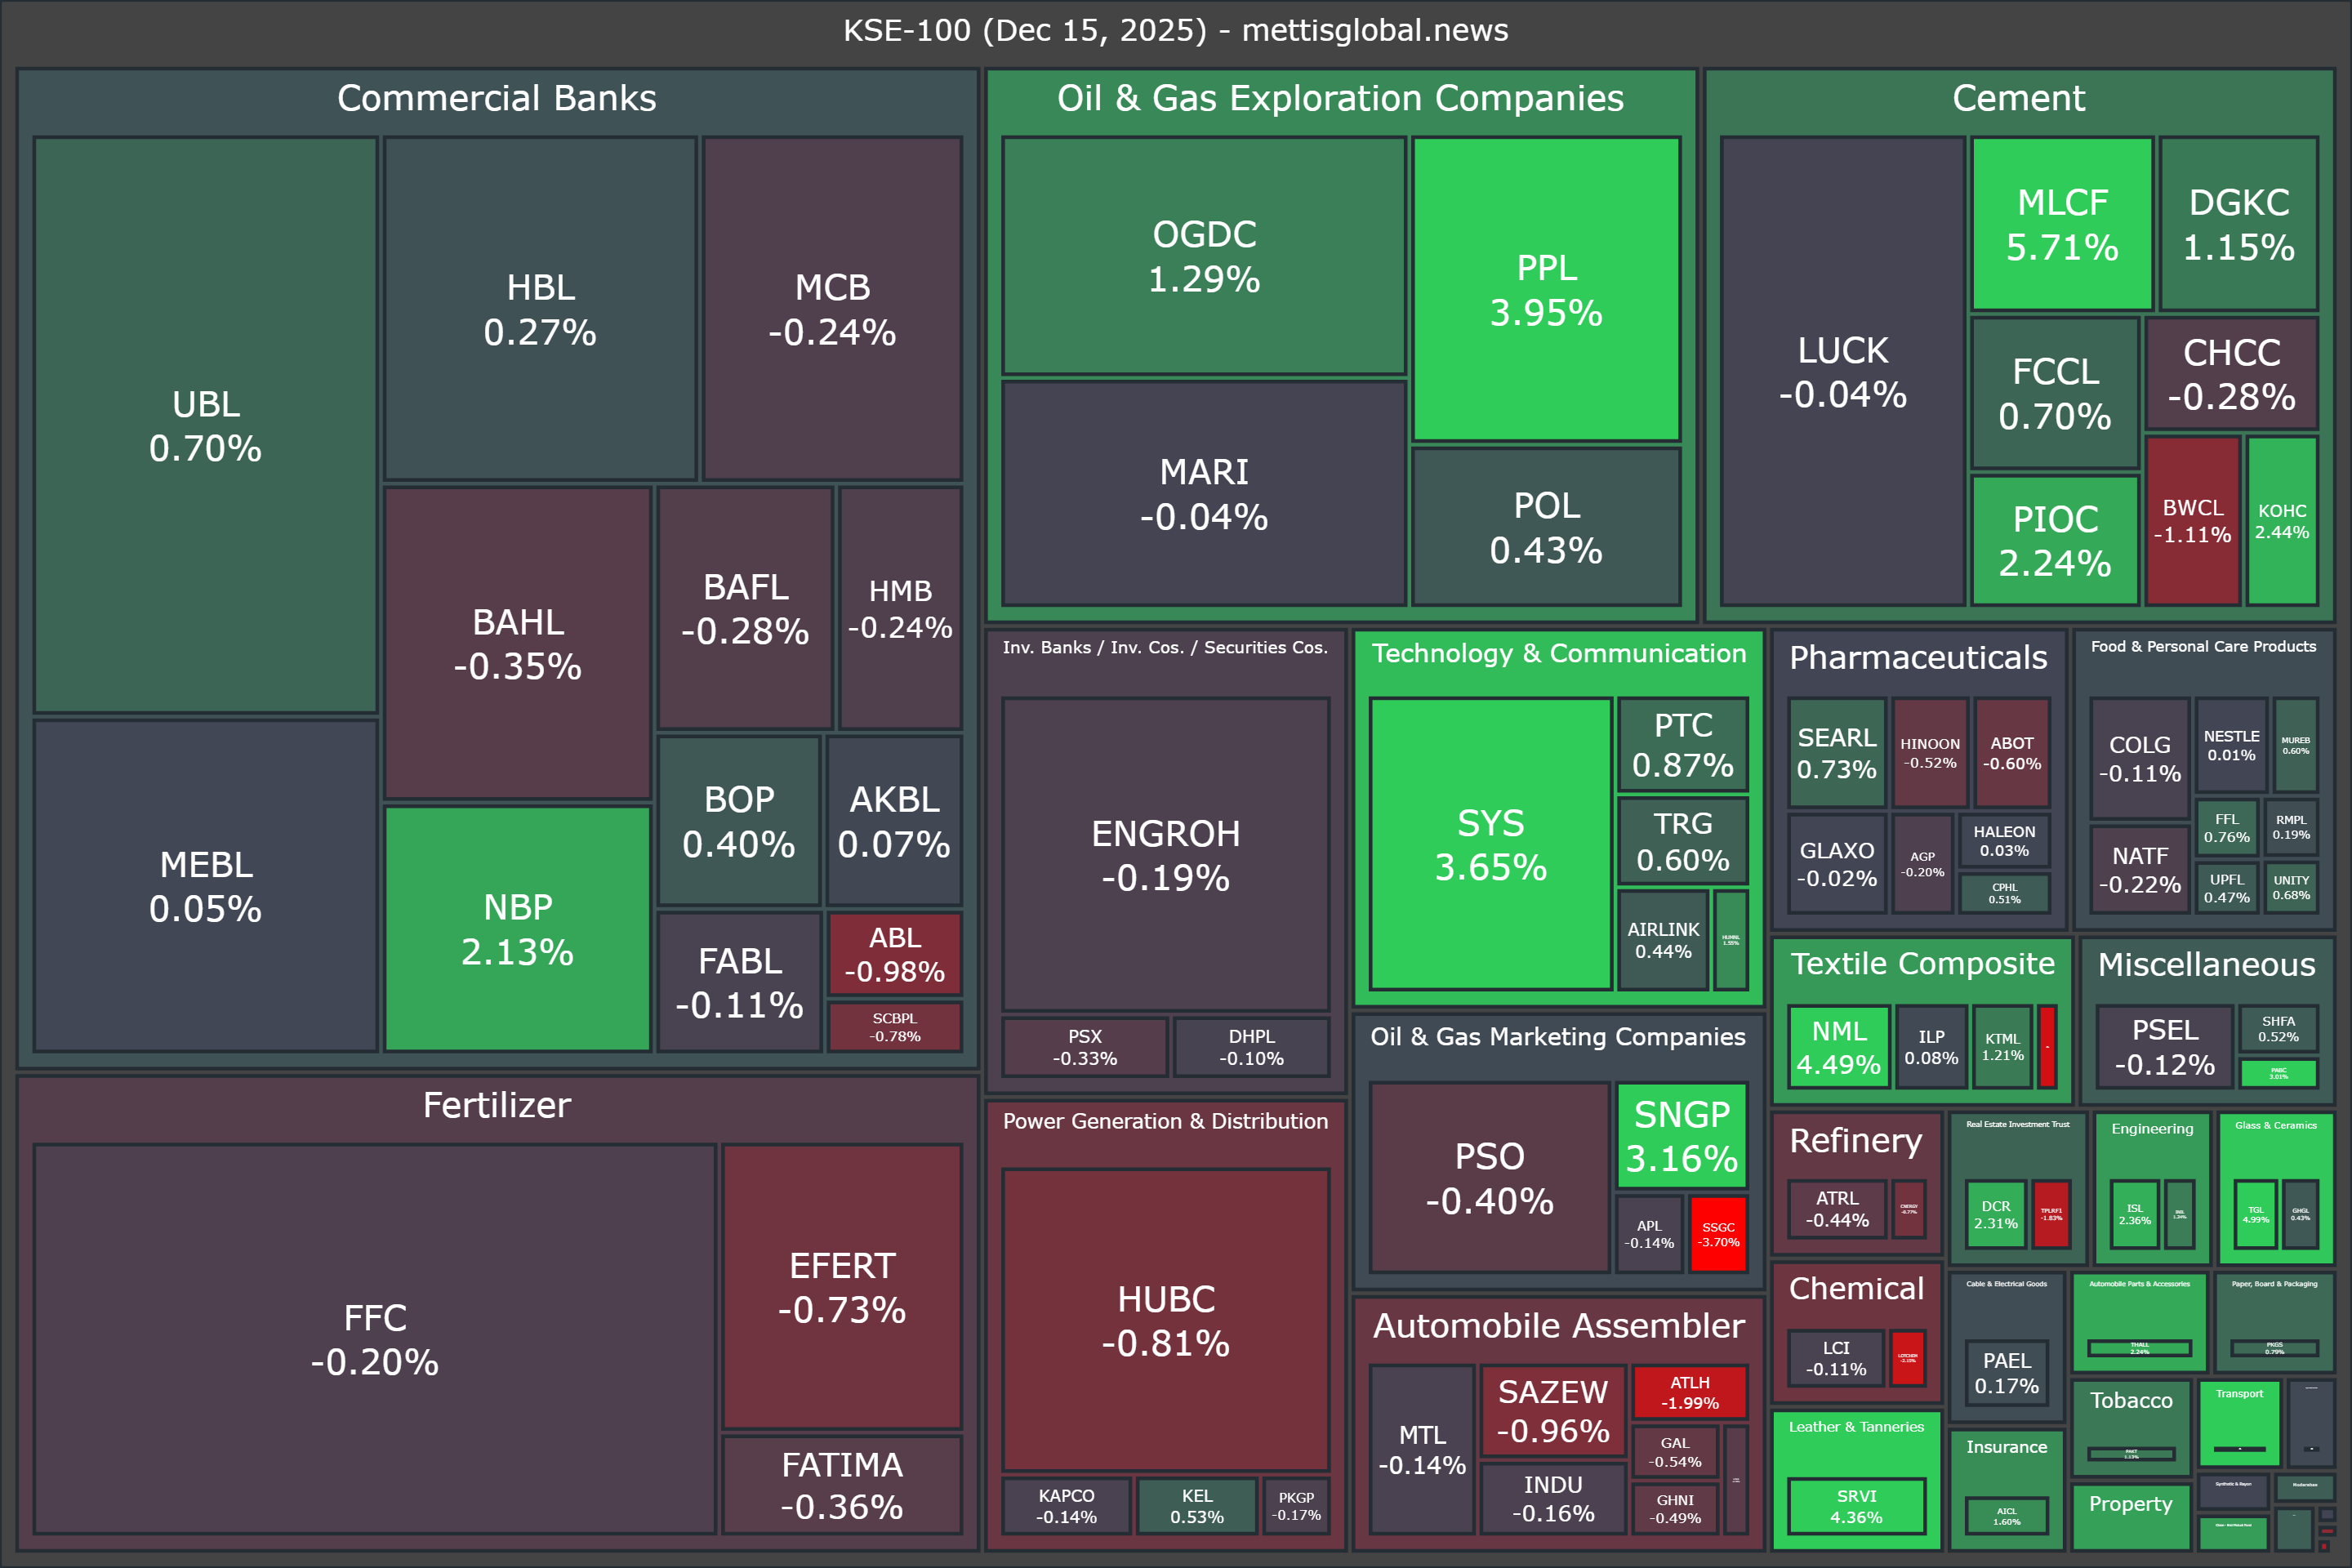Select the bright red SSGC tile
The height and width of the screenshot is (1568, 2352).
[1718, 1234]
